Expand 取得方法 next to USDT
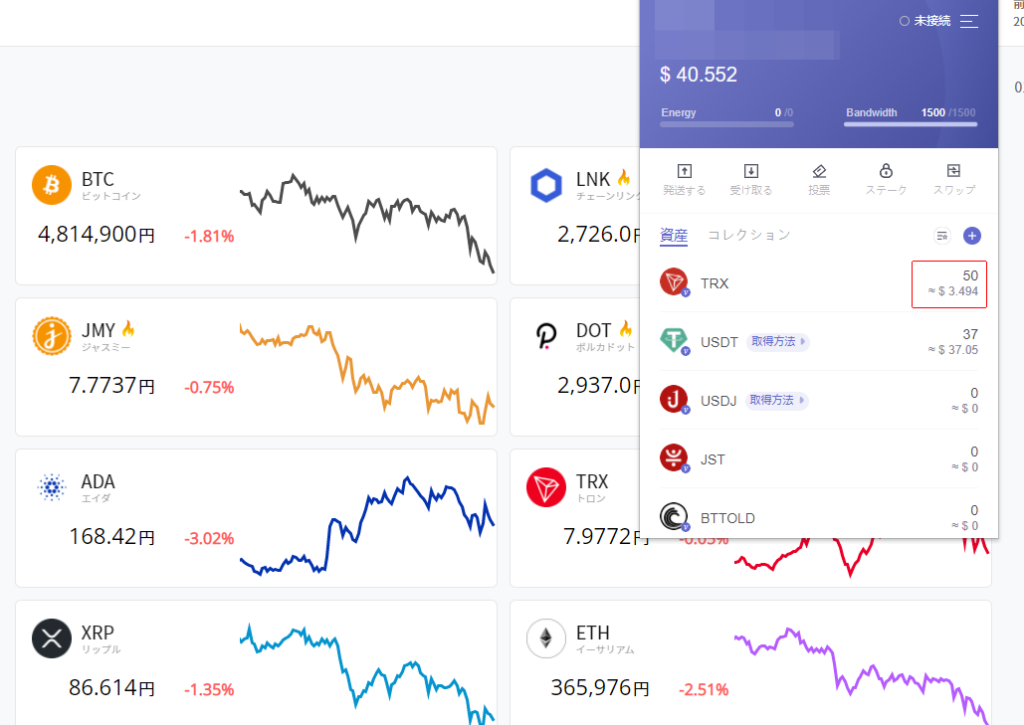The image size is (1024, 725). 778,342
